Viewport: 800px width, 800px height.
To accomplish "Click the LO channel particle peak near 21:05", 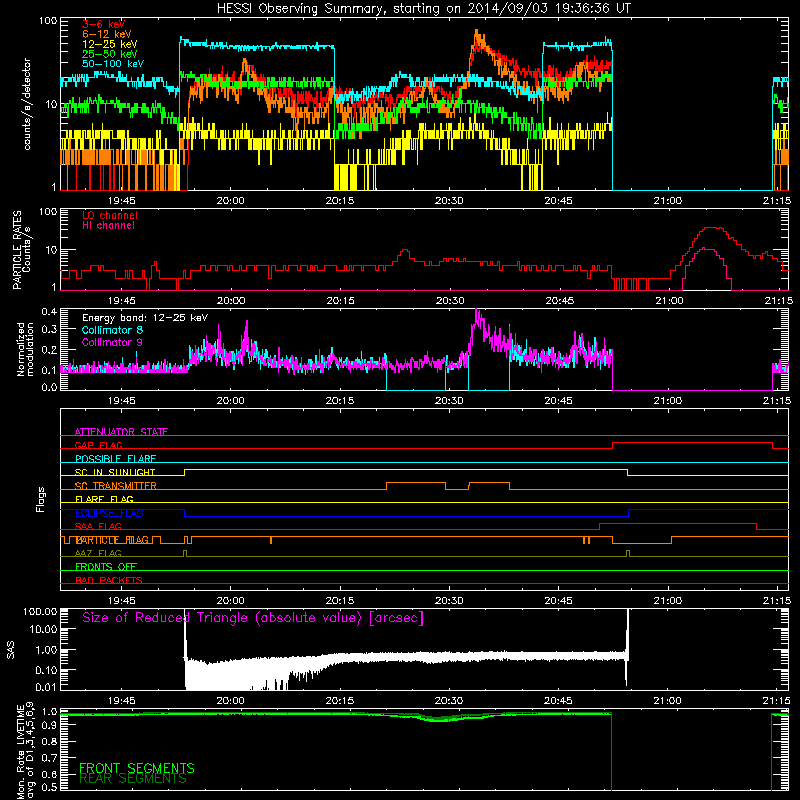I will click(712, 228).
